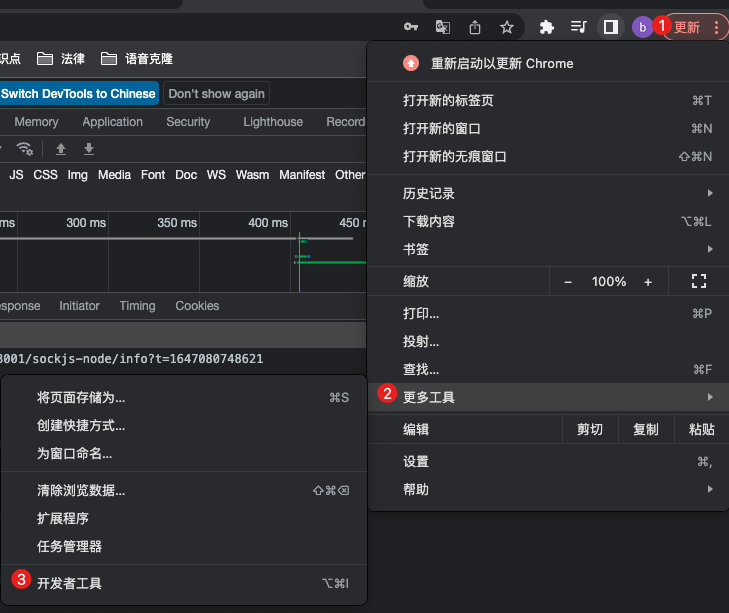The width and height of the screenshot is (729, 613).
Task: Toggle the side panel icon
Action: 610,27
